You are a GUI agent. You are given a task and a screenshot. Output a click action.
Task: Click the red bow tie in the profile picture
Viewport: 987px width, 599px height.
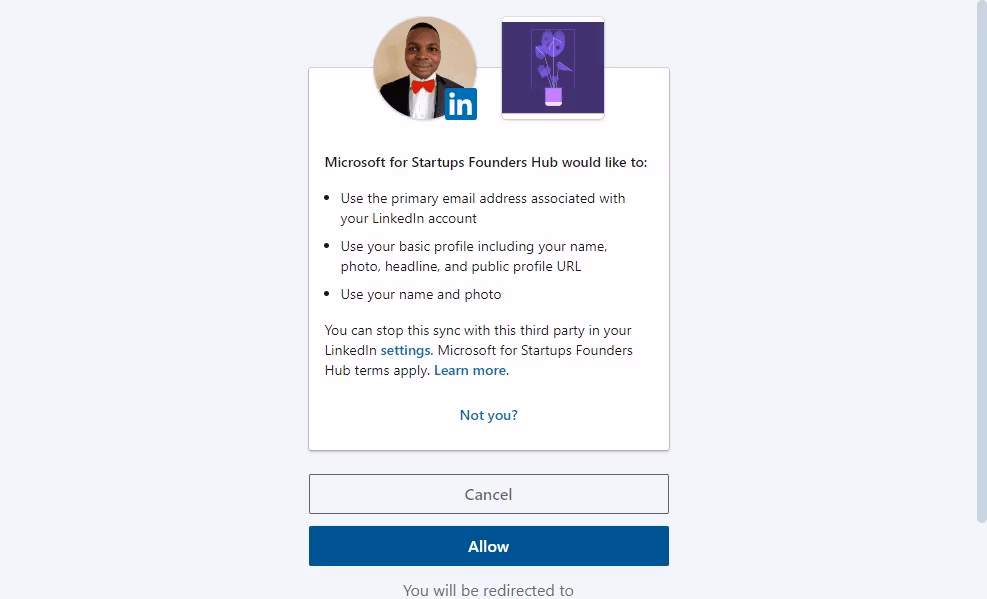(x=423, y=86)
